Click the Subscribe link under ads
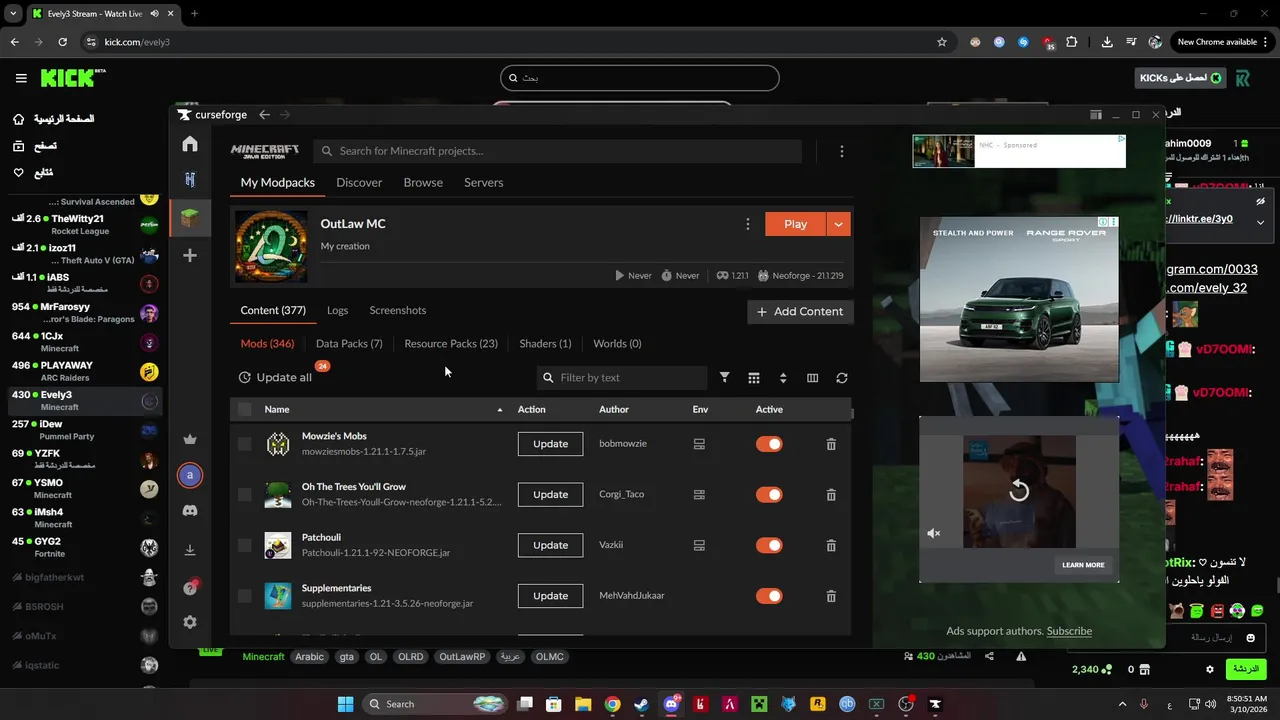1280x720 pixels. point(1069,631)
